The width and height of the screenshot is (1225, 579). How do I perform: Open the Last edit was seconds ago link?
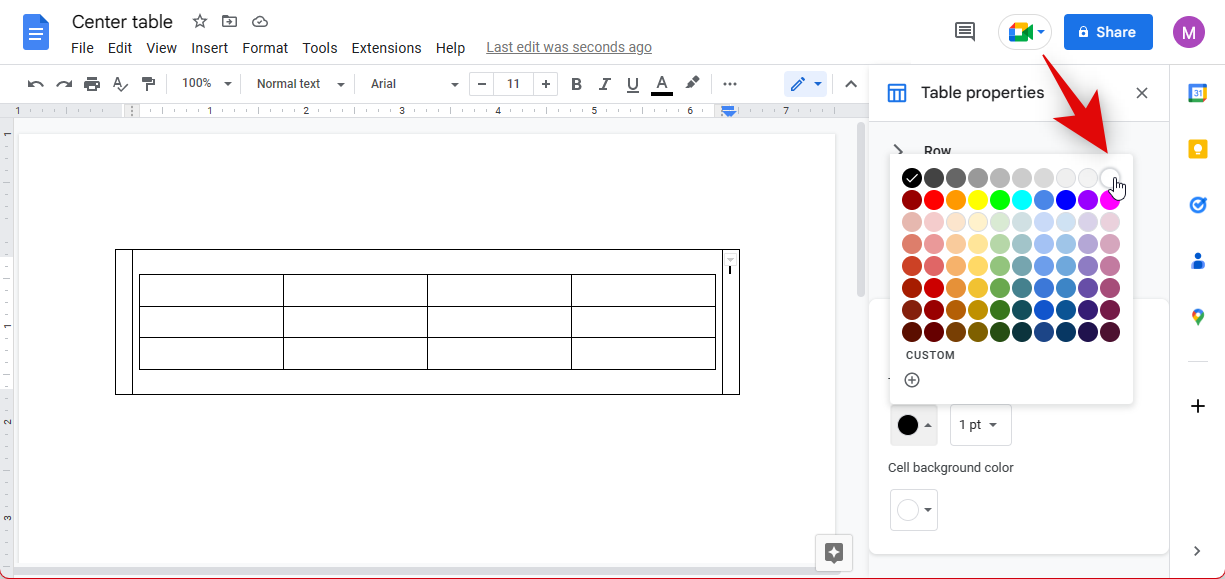pos(568,47)
